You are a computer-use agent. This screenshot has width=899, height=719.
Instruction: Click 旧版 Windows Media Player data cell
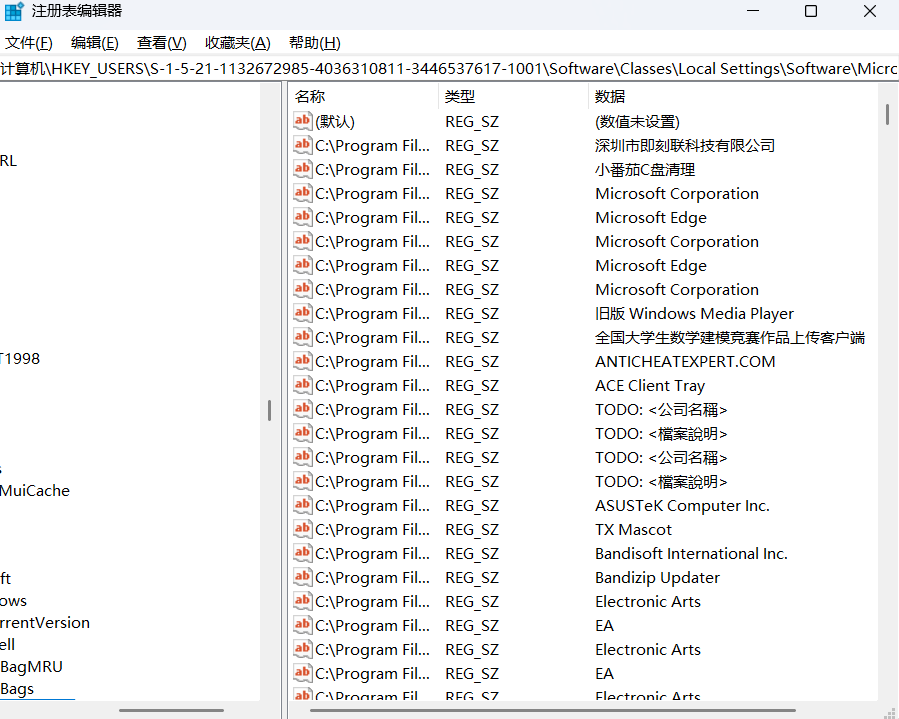point(694,314)
